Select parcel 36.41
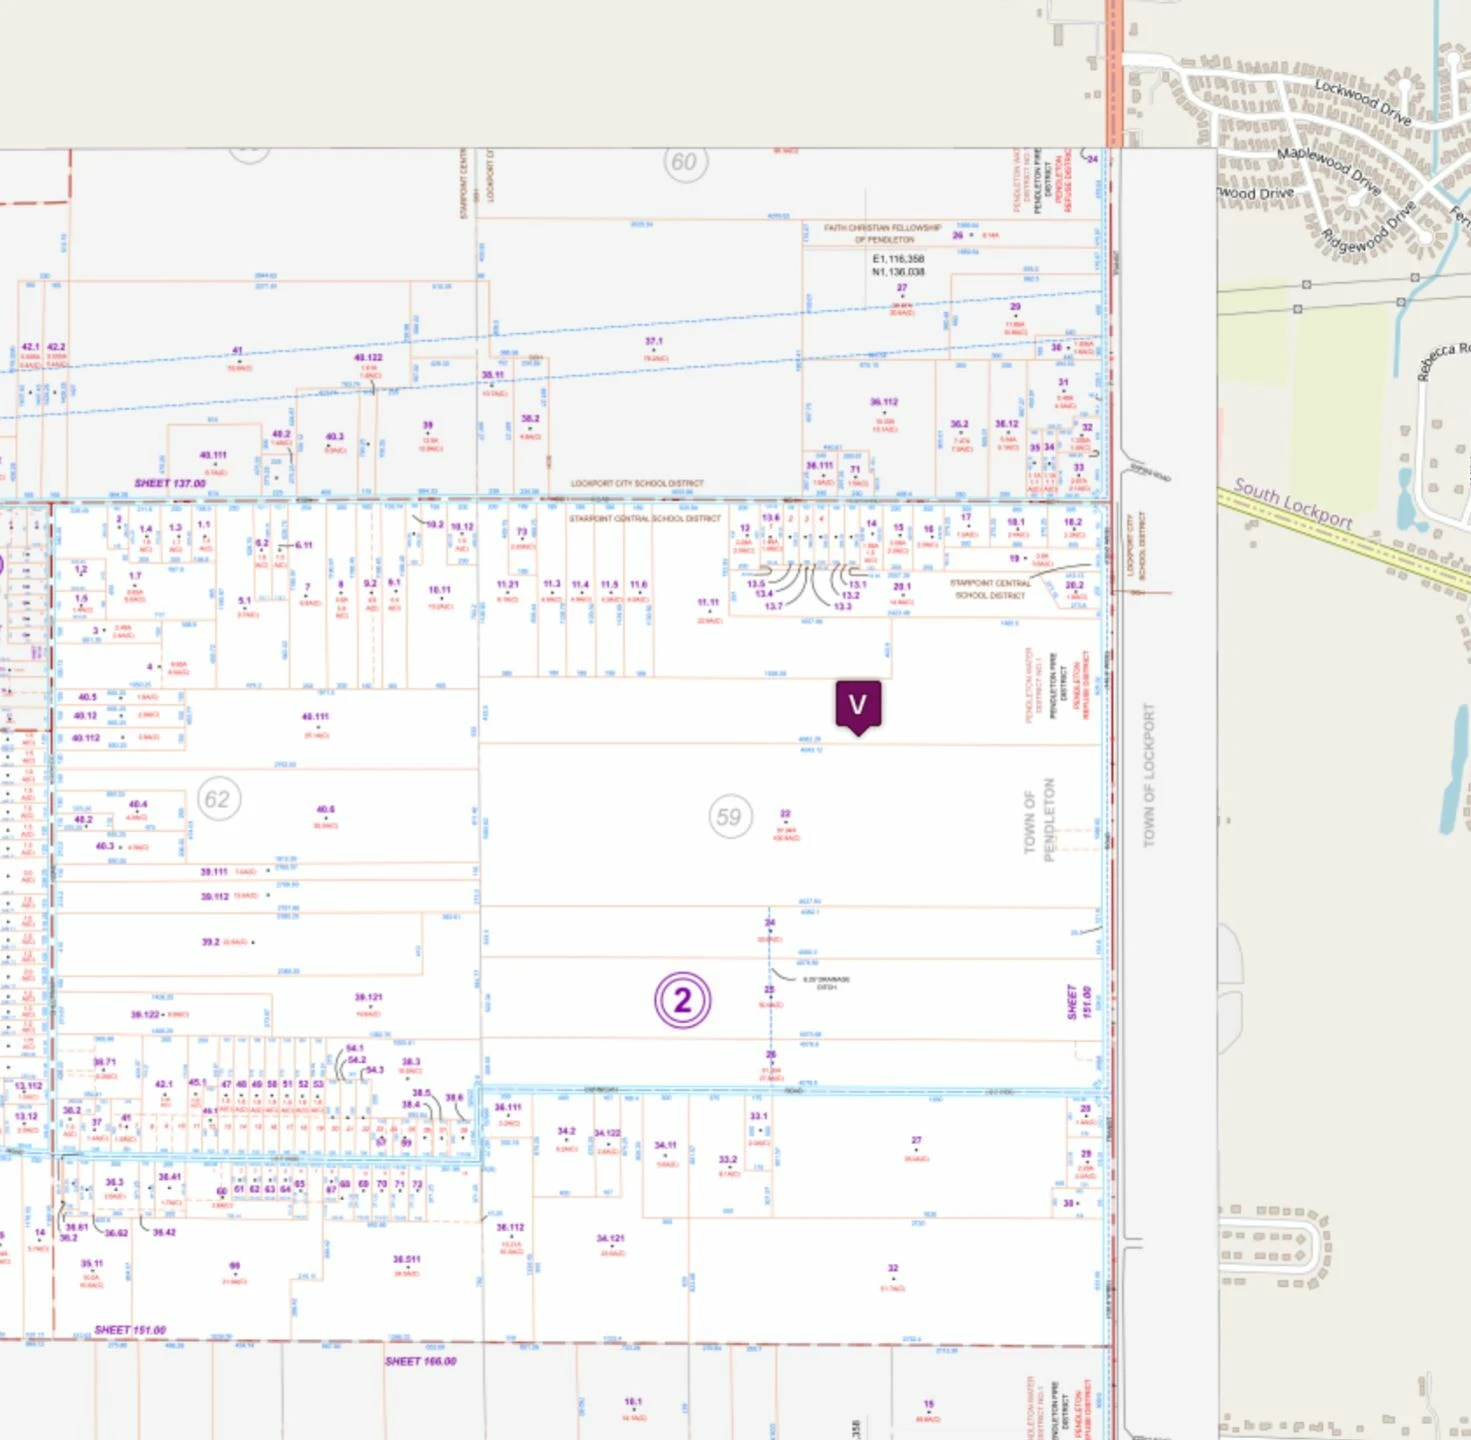 click(x=170, y=1177)
